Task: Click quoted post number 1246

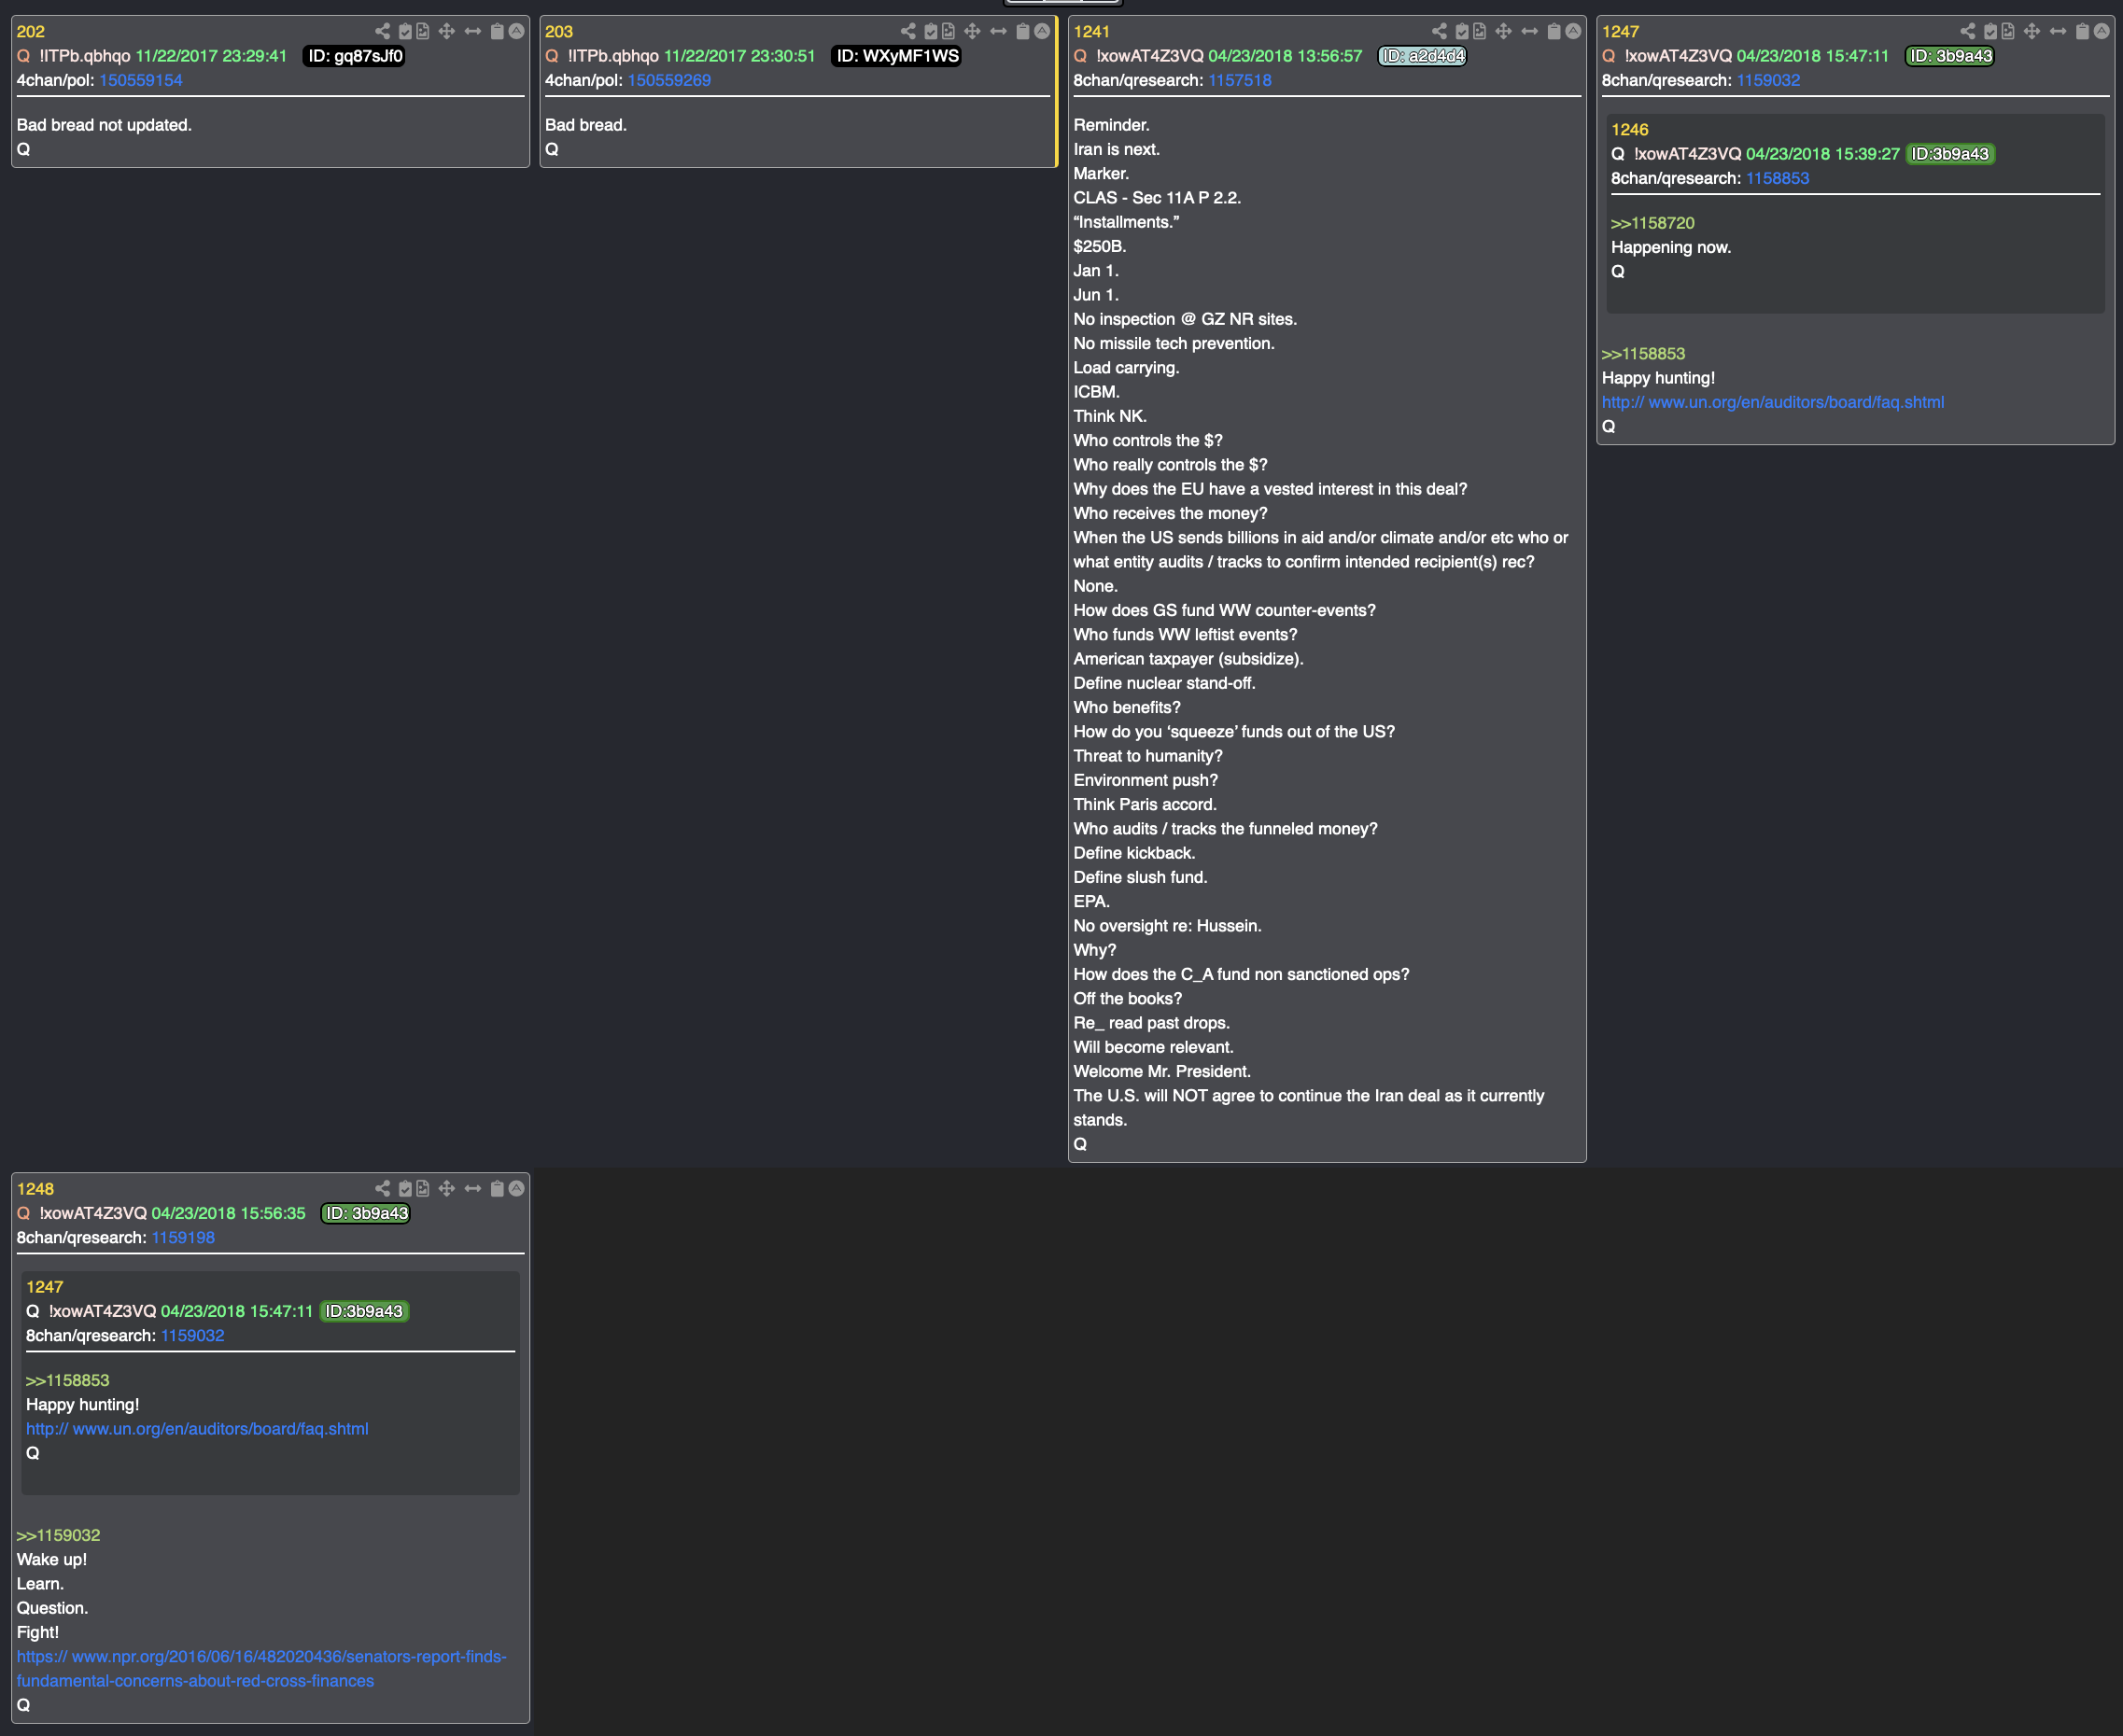Action: pos(1630,129)
